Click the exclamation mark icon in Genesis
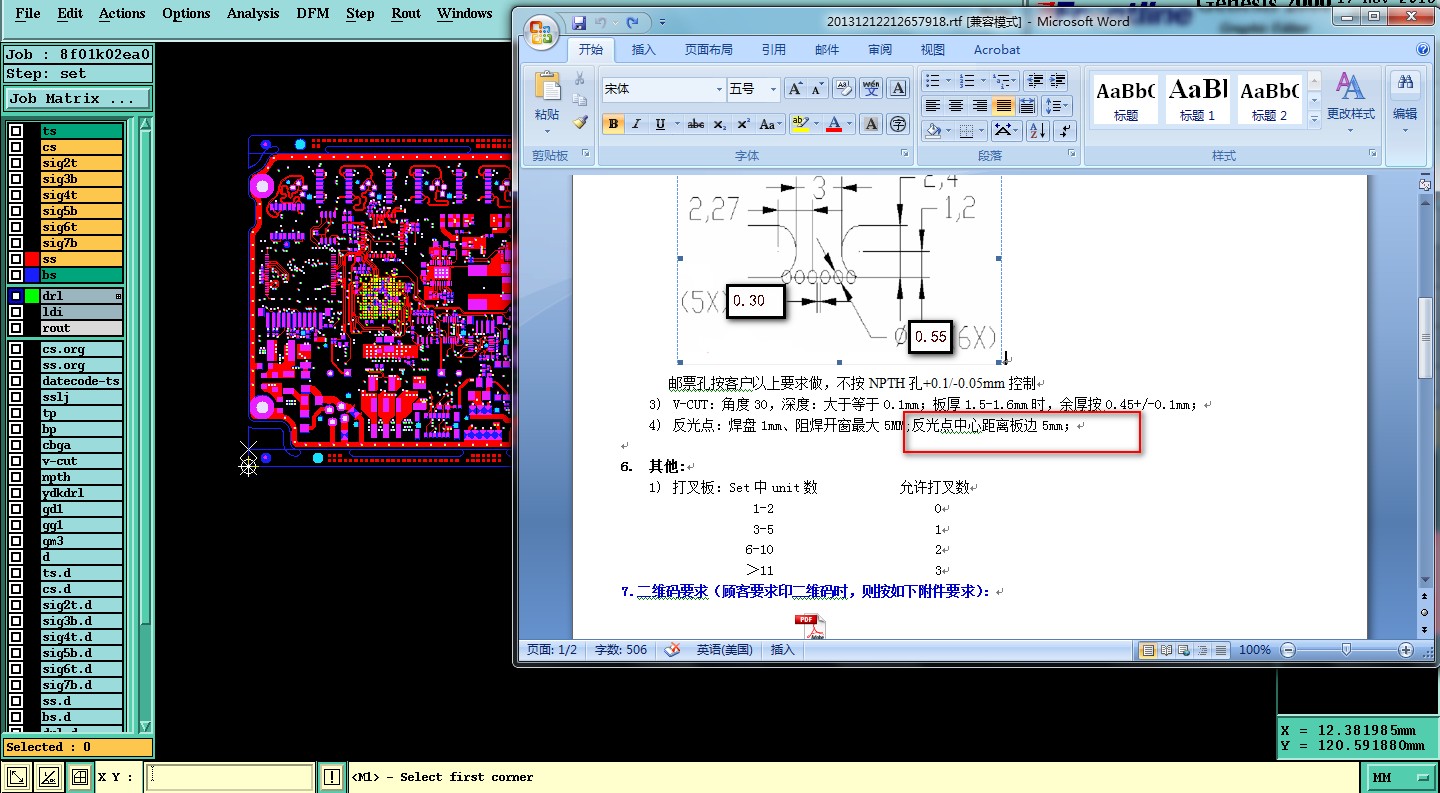The height and width of the screenshot is (793, 1440). coord(333,777)
